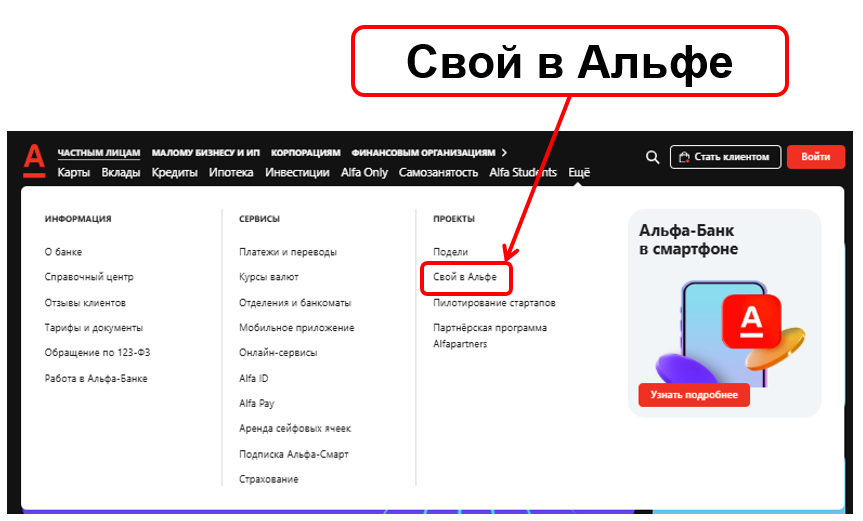Find Отделения и банкоматы

(295, 303)
